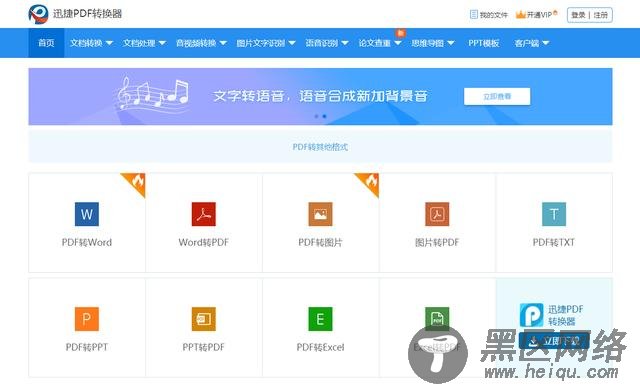
Task: Select the PDF转图片 picture icon
Action: pyautogui.click(x=320, y=214)
